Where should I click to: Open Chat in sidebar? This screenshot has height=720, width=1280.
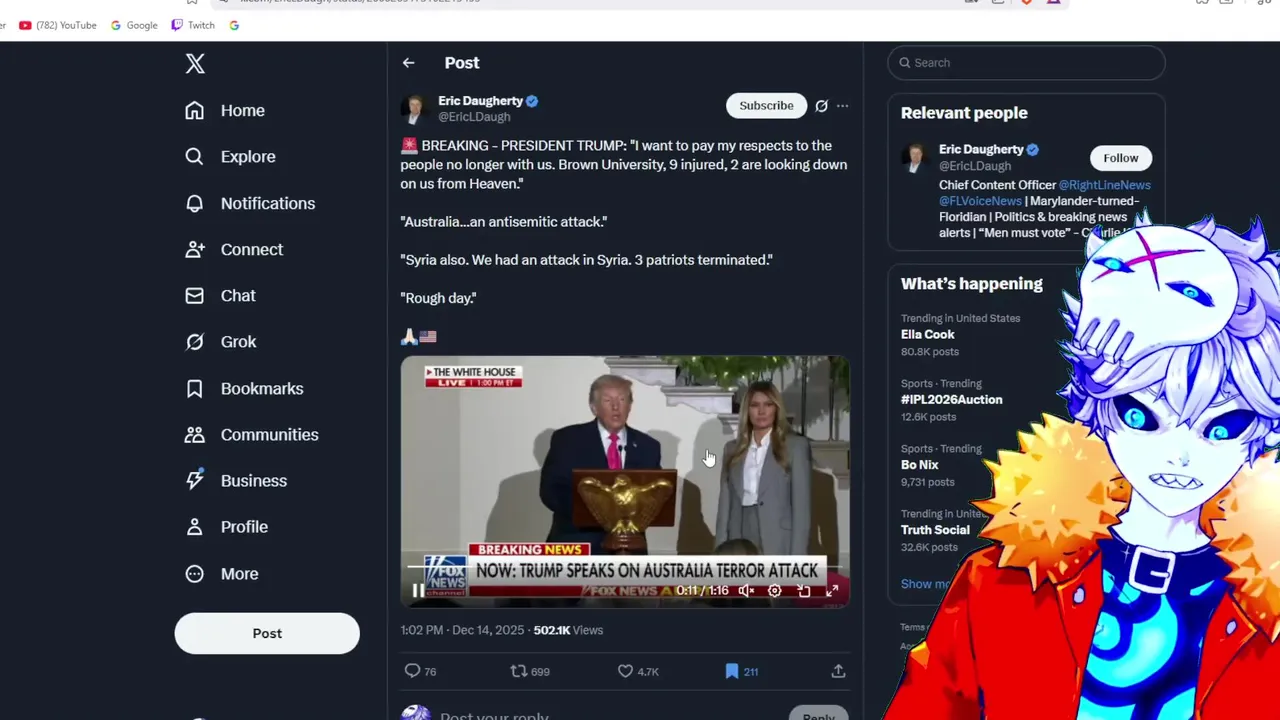pyautogui.click(x=220, y=296)
